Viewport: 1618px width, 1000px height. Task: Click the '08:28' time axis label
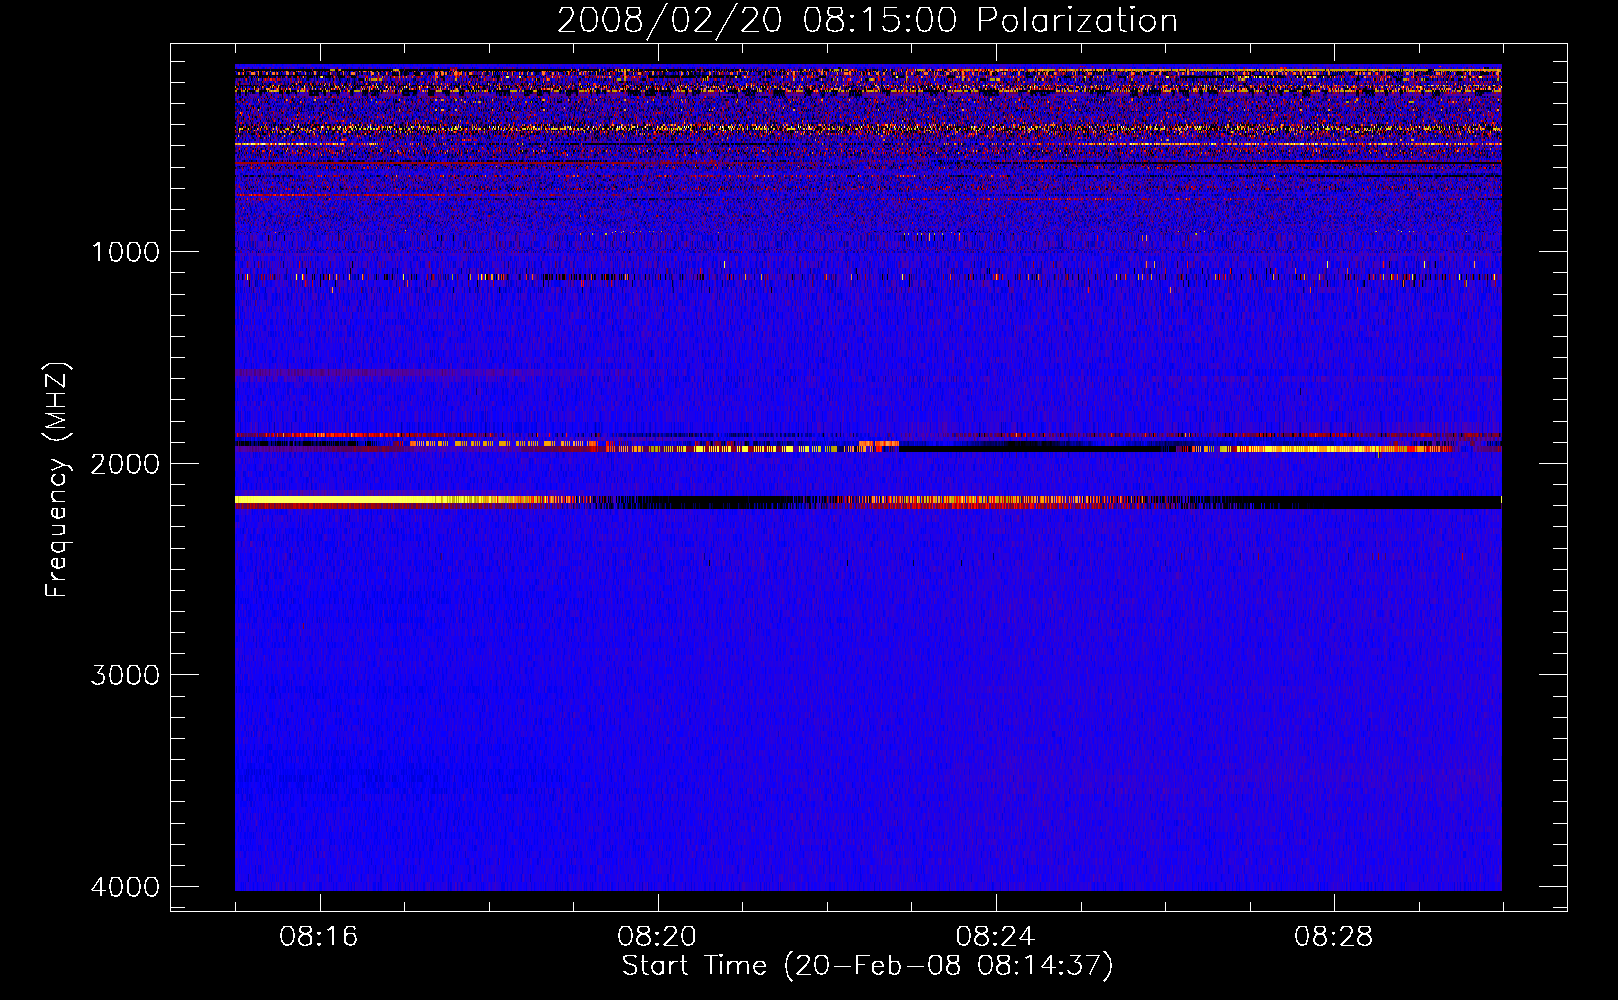click(1333, 937)
